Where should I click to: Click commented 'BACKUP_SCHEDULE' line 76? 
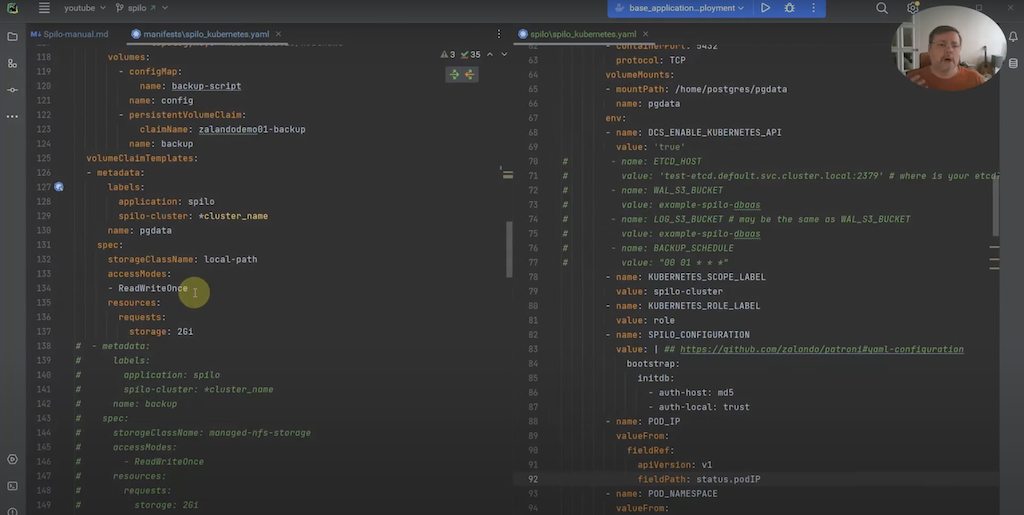pos(694,248)
